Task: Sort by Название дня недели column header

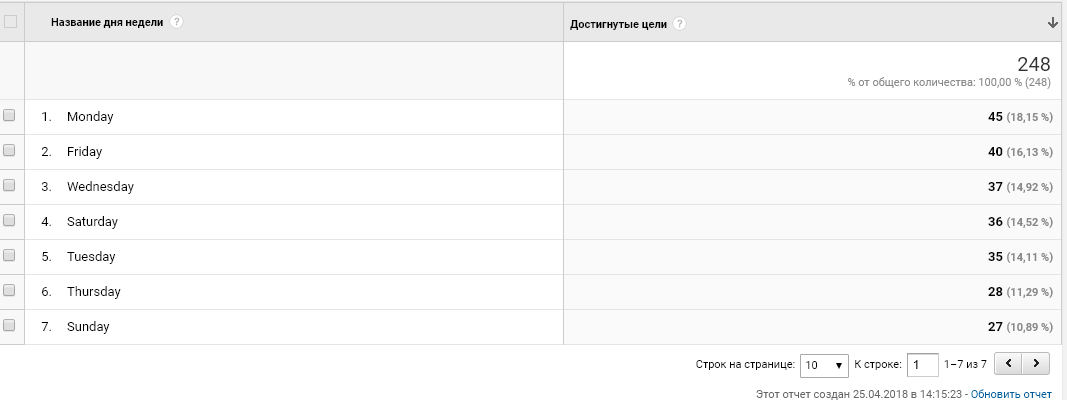Action: (x=107, y=22)
